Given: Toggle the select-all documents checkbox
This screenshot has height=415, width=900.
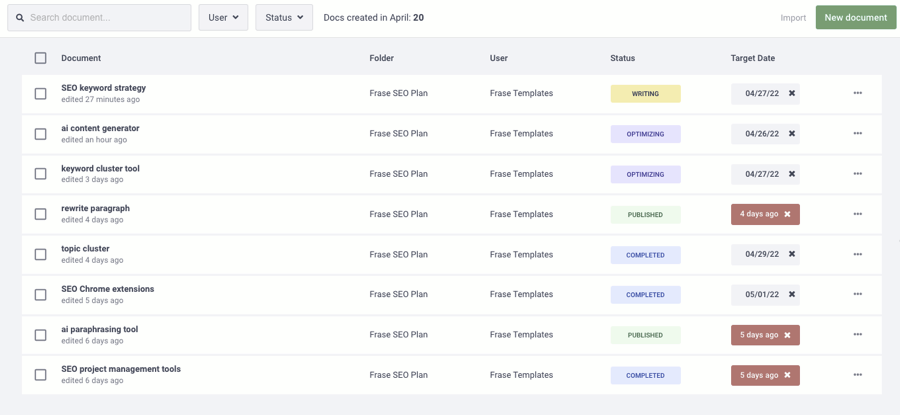Looking at the screenshot, I should tap(41, 58).
